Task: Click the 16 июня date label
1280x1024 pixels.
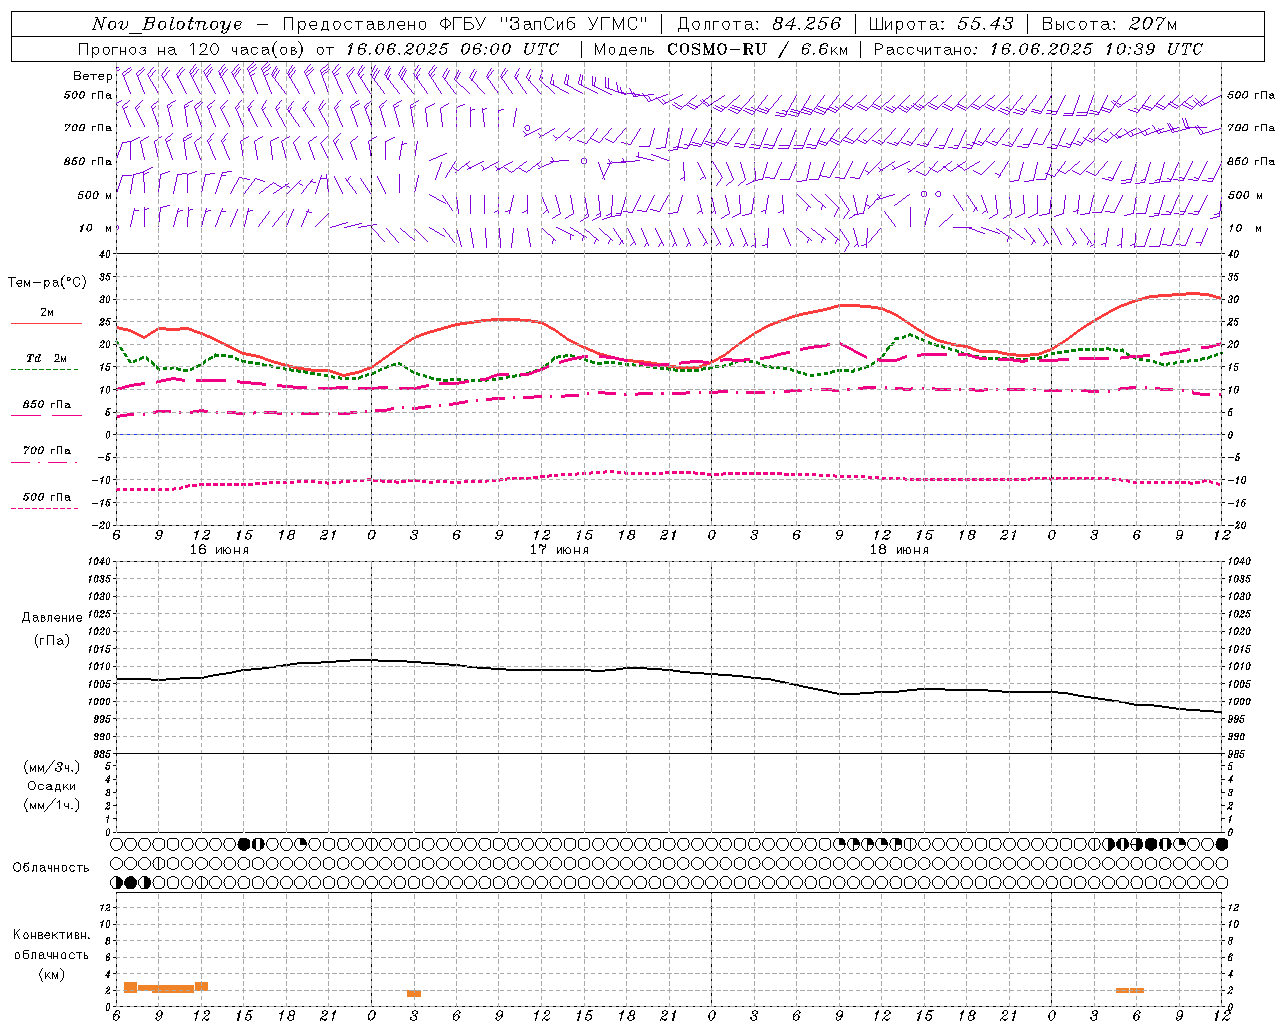Action: click(x=219, y=550)
